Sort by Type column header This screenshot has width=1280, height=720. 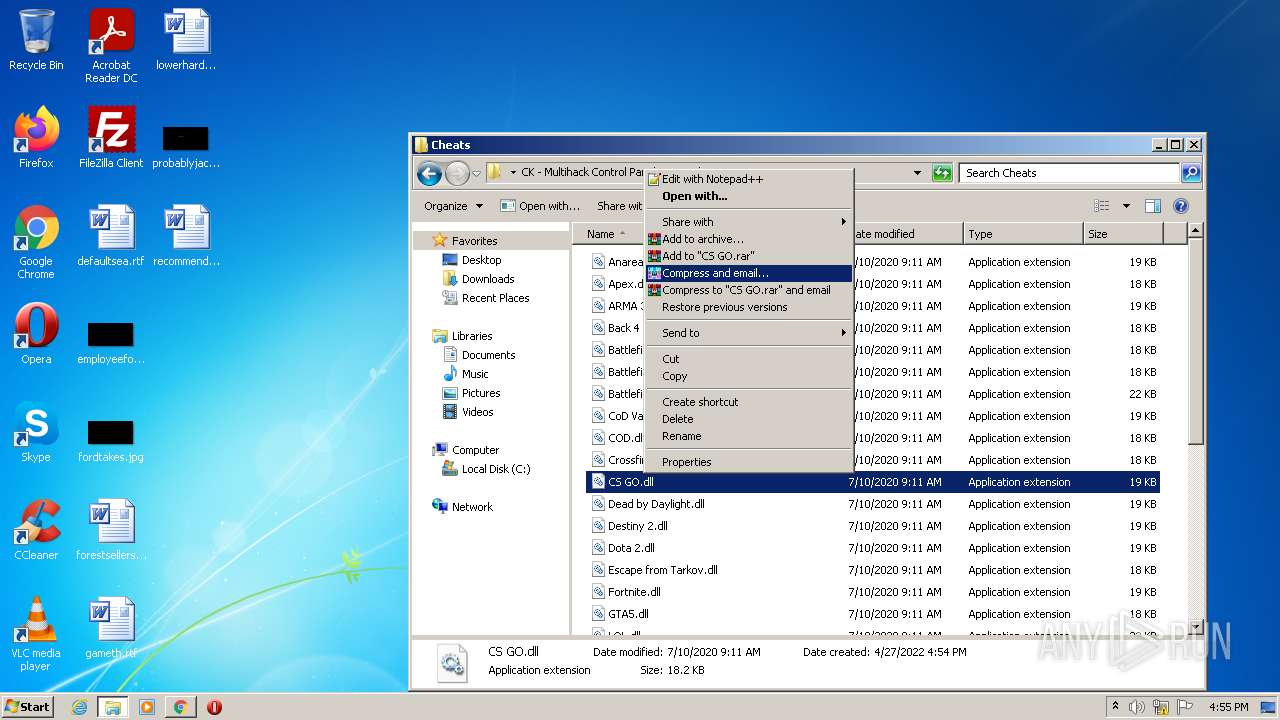click(x=1023, y=234)
